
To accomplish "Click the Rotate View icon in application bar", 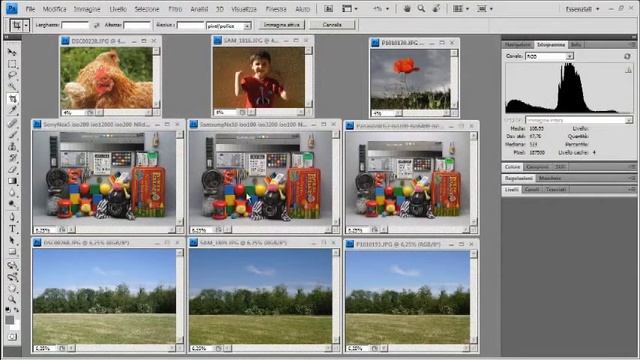I will [436, 9].
